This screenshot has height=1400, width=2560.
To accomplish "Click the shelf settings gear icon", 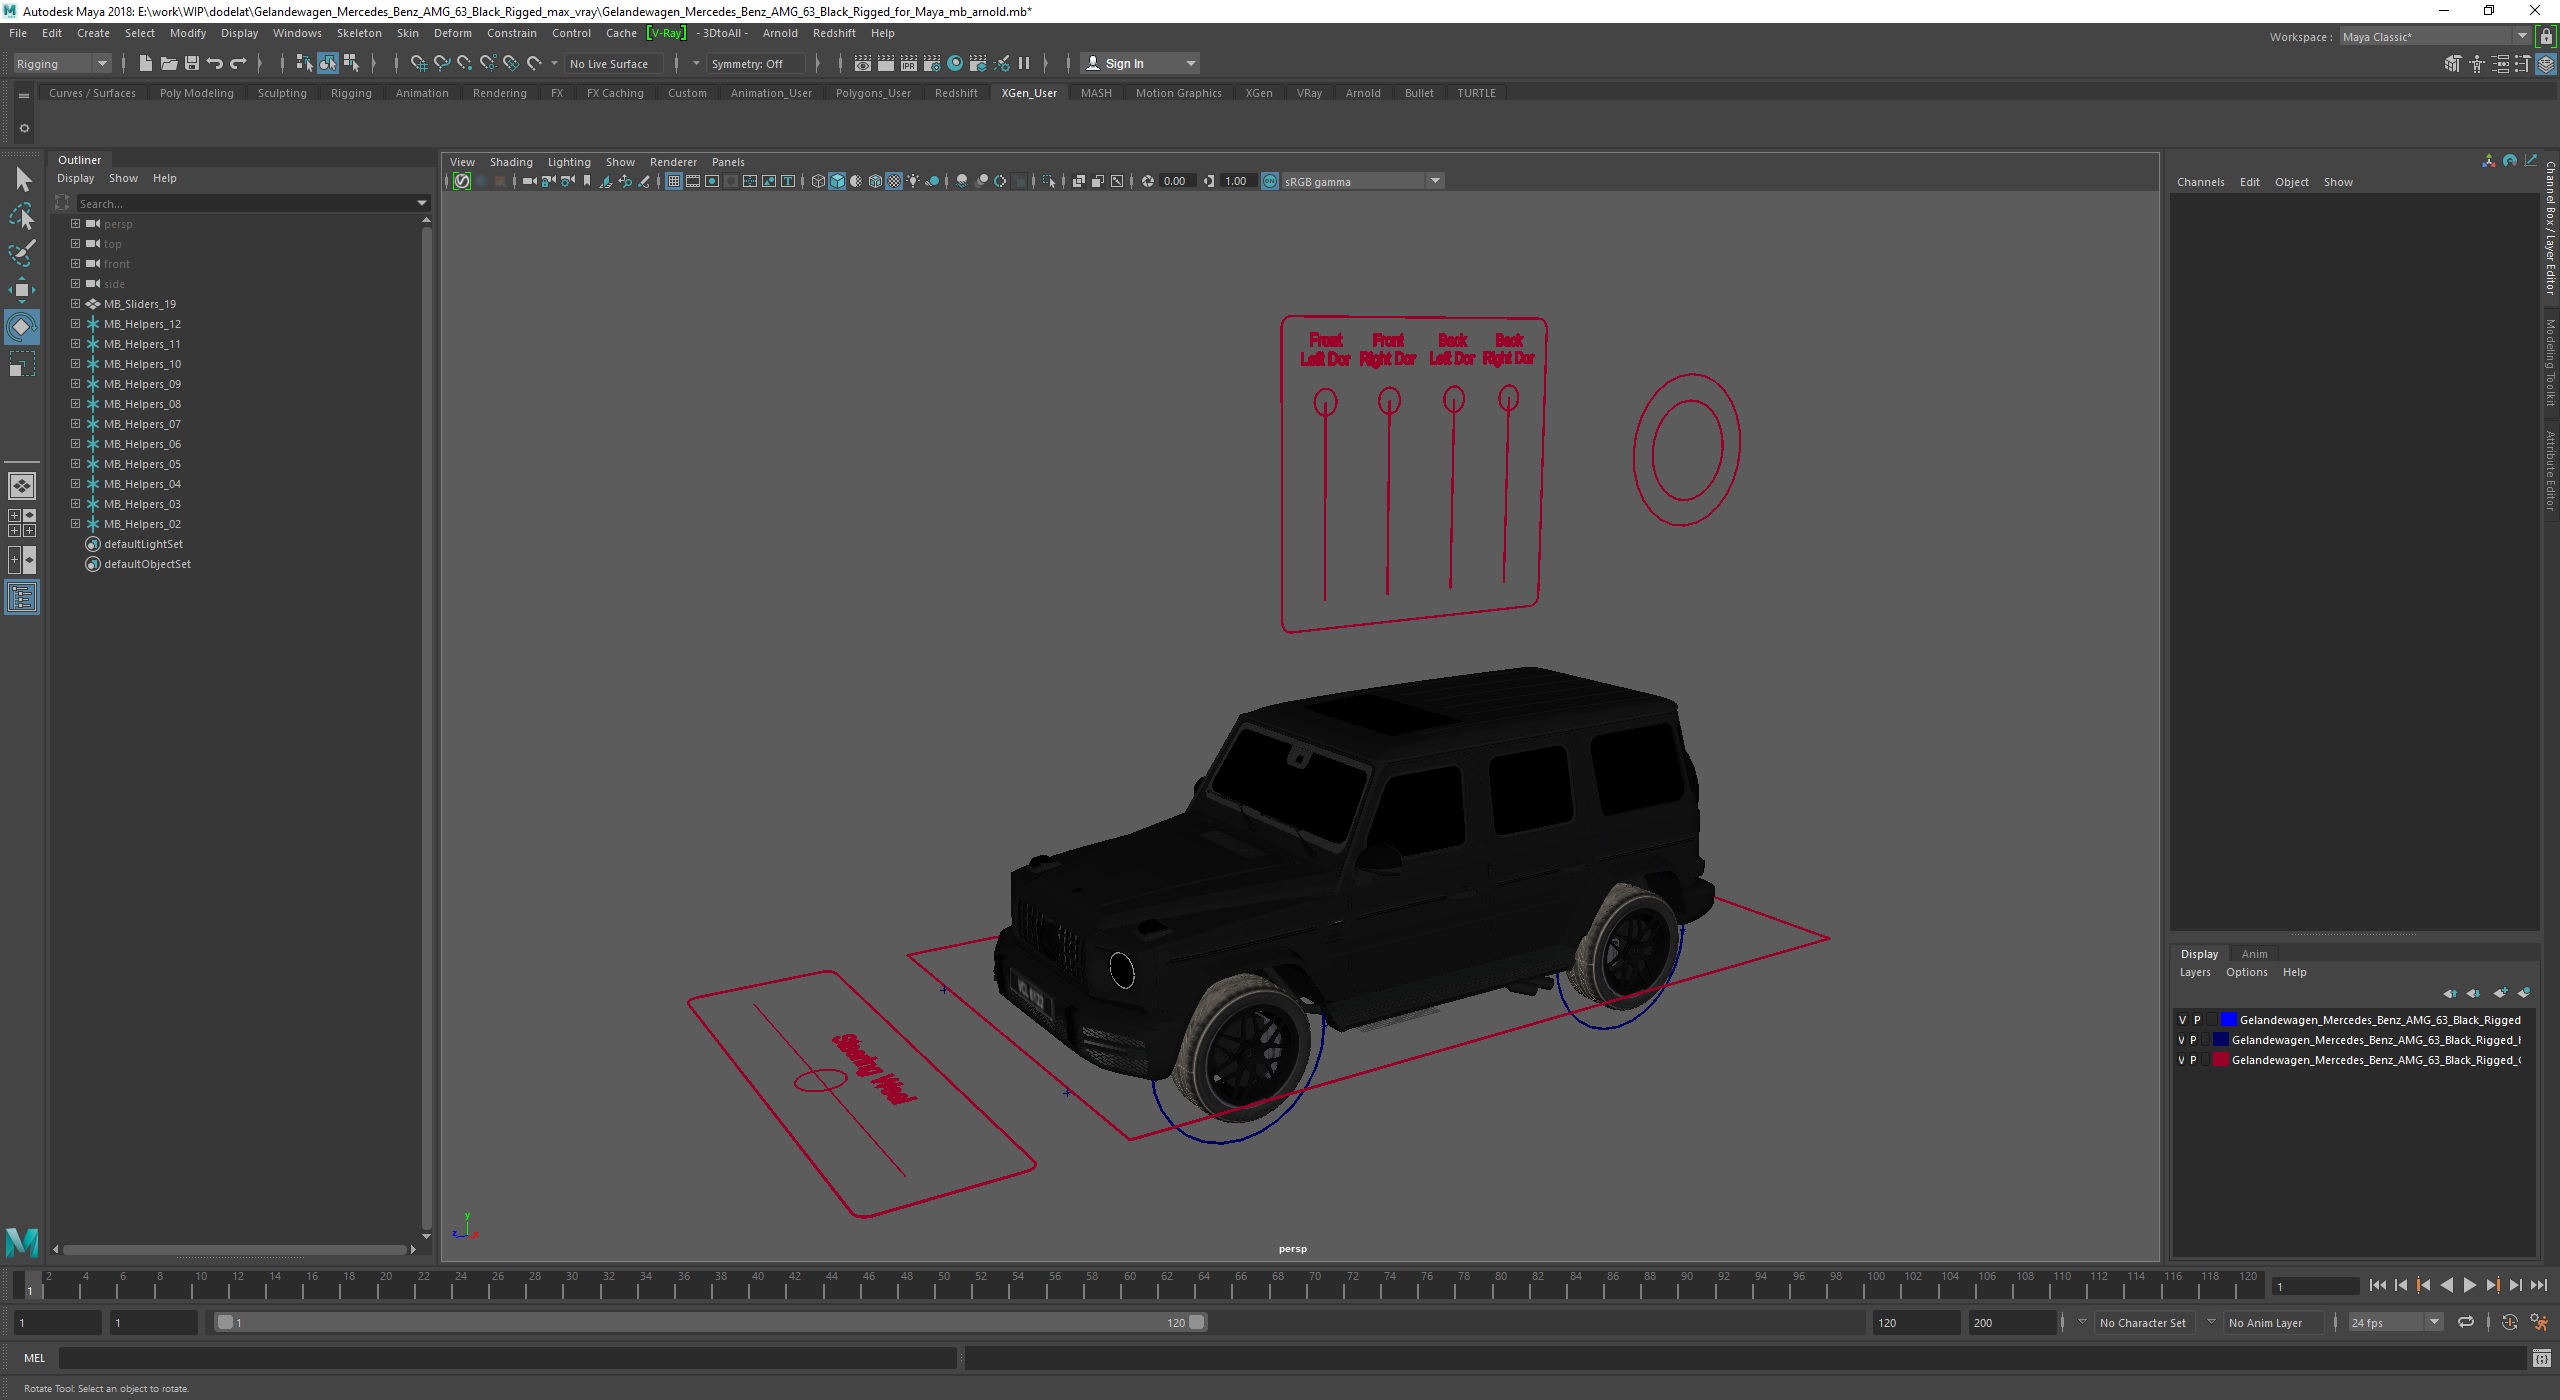I will click(x=24, y=128).
